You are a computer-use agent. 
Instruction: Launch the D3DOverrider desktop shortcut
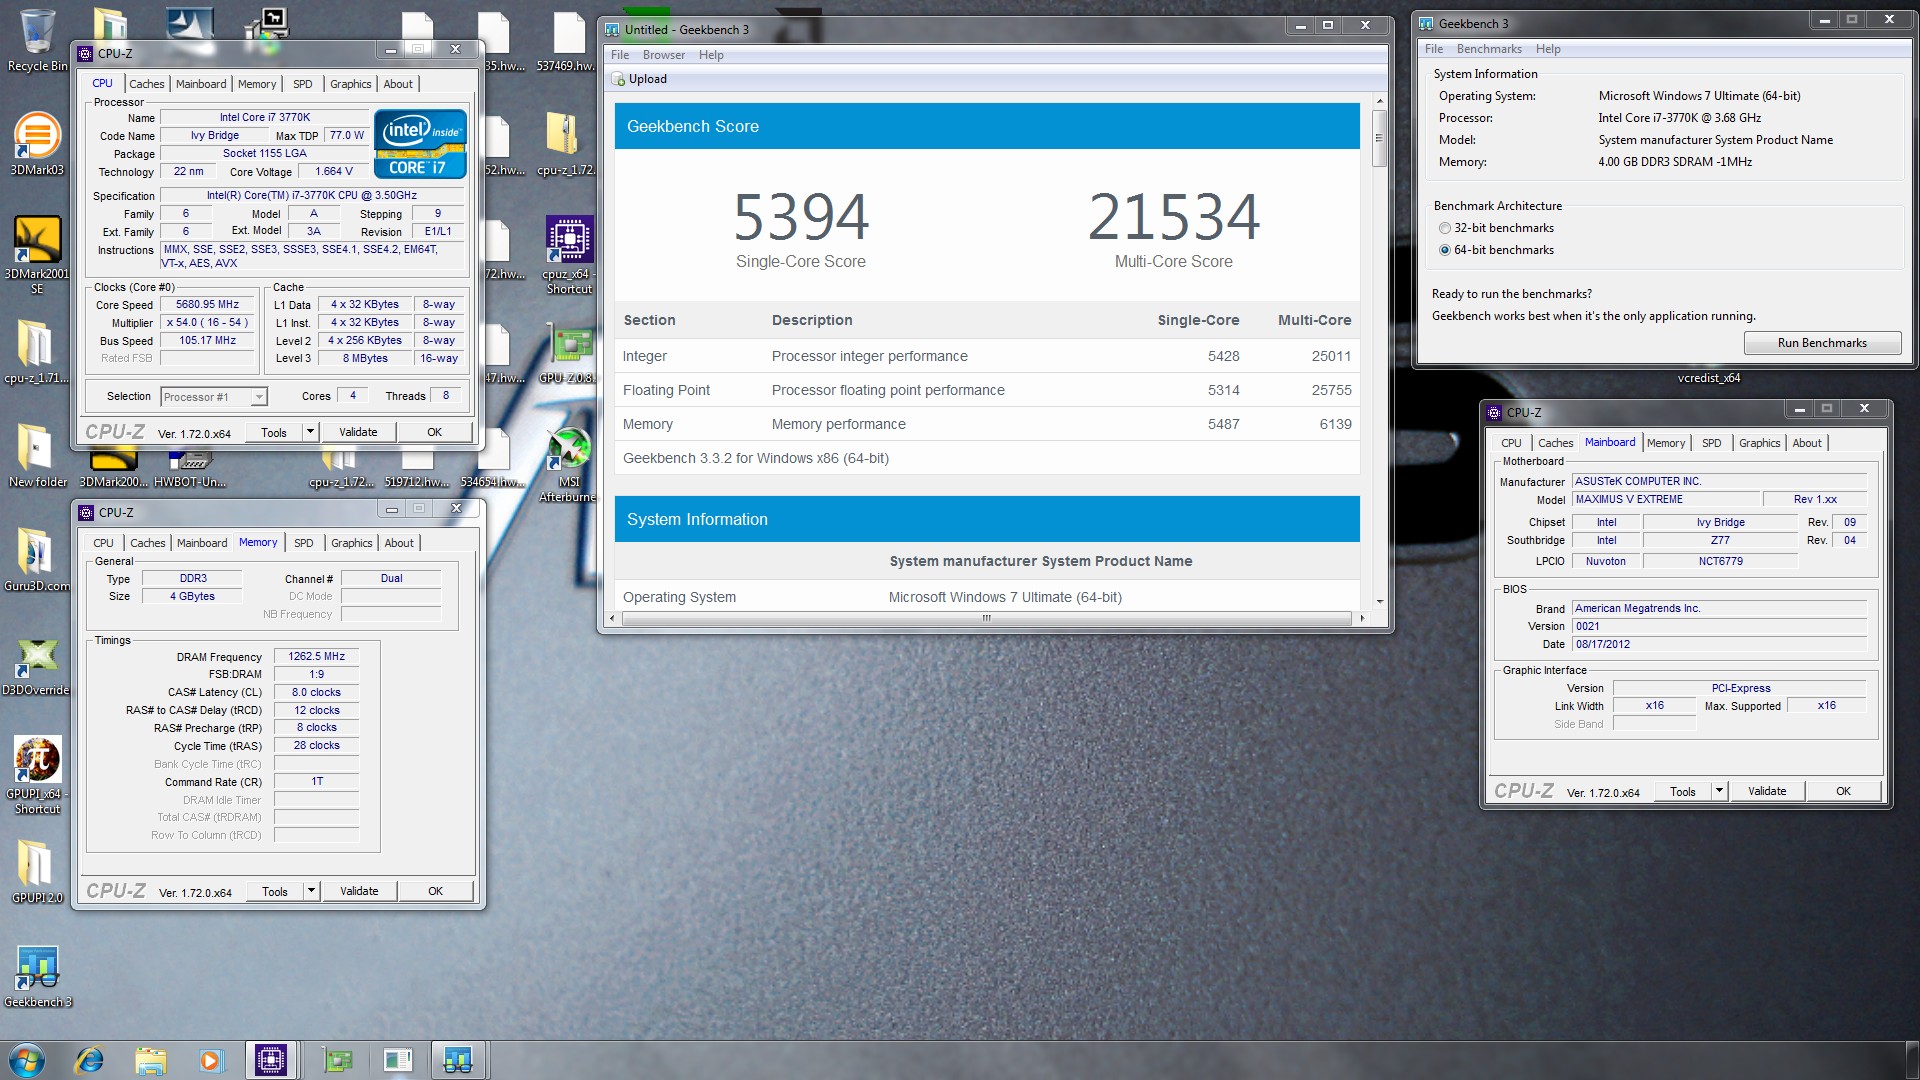[37, 664]
